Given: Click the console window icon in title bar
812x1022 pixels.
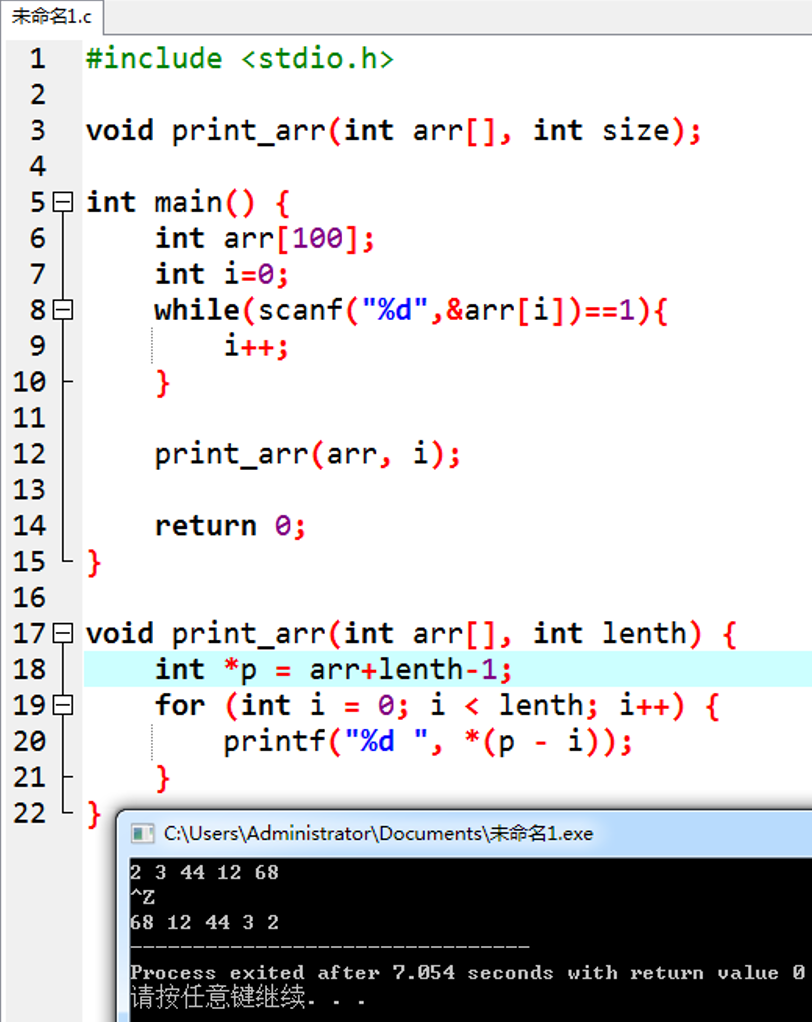Looking at the screenshot, I should 142,834.
